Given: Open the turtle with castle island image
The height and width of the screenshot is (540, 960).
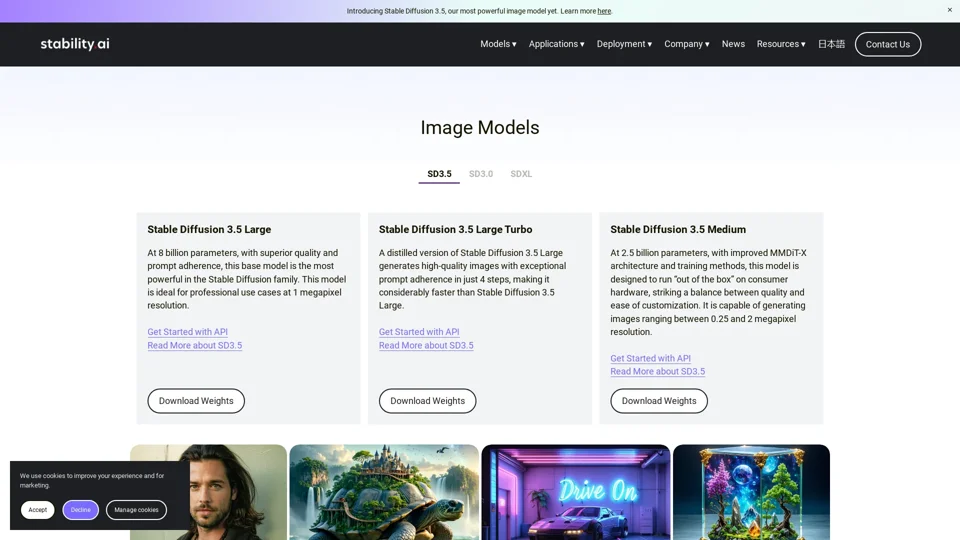Looking at the screenshot, I should click(384, 492).
